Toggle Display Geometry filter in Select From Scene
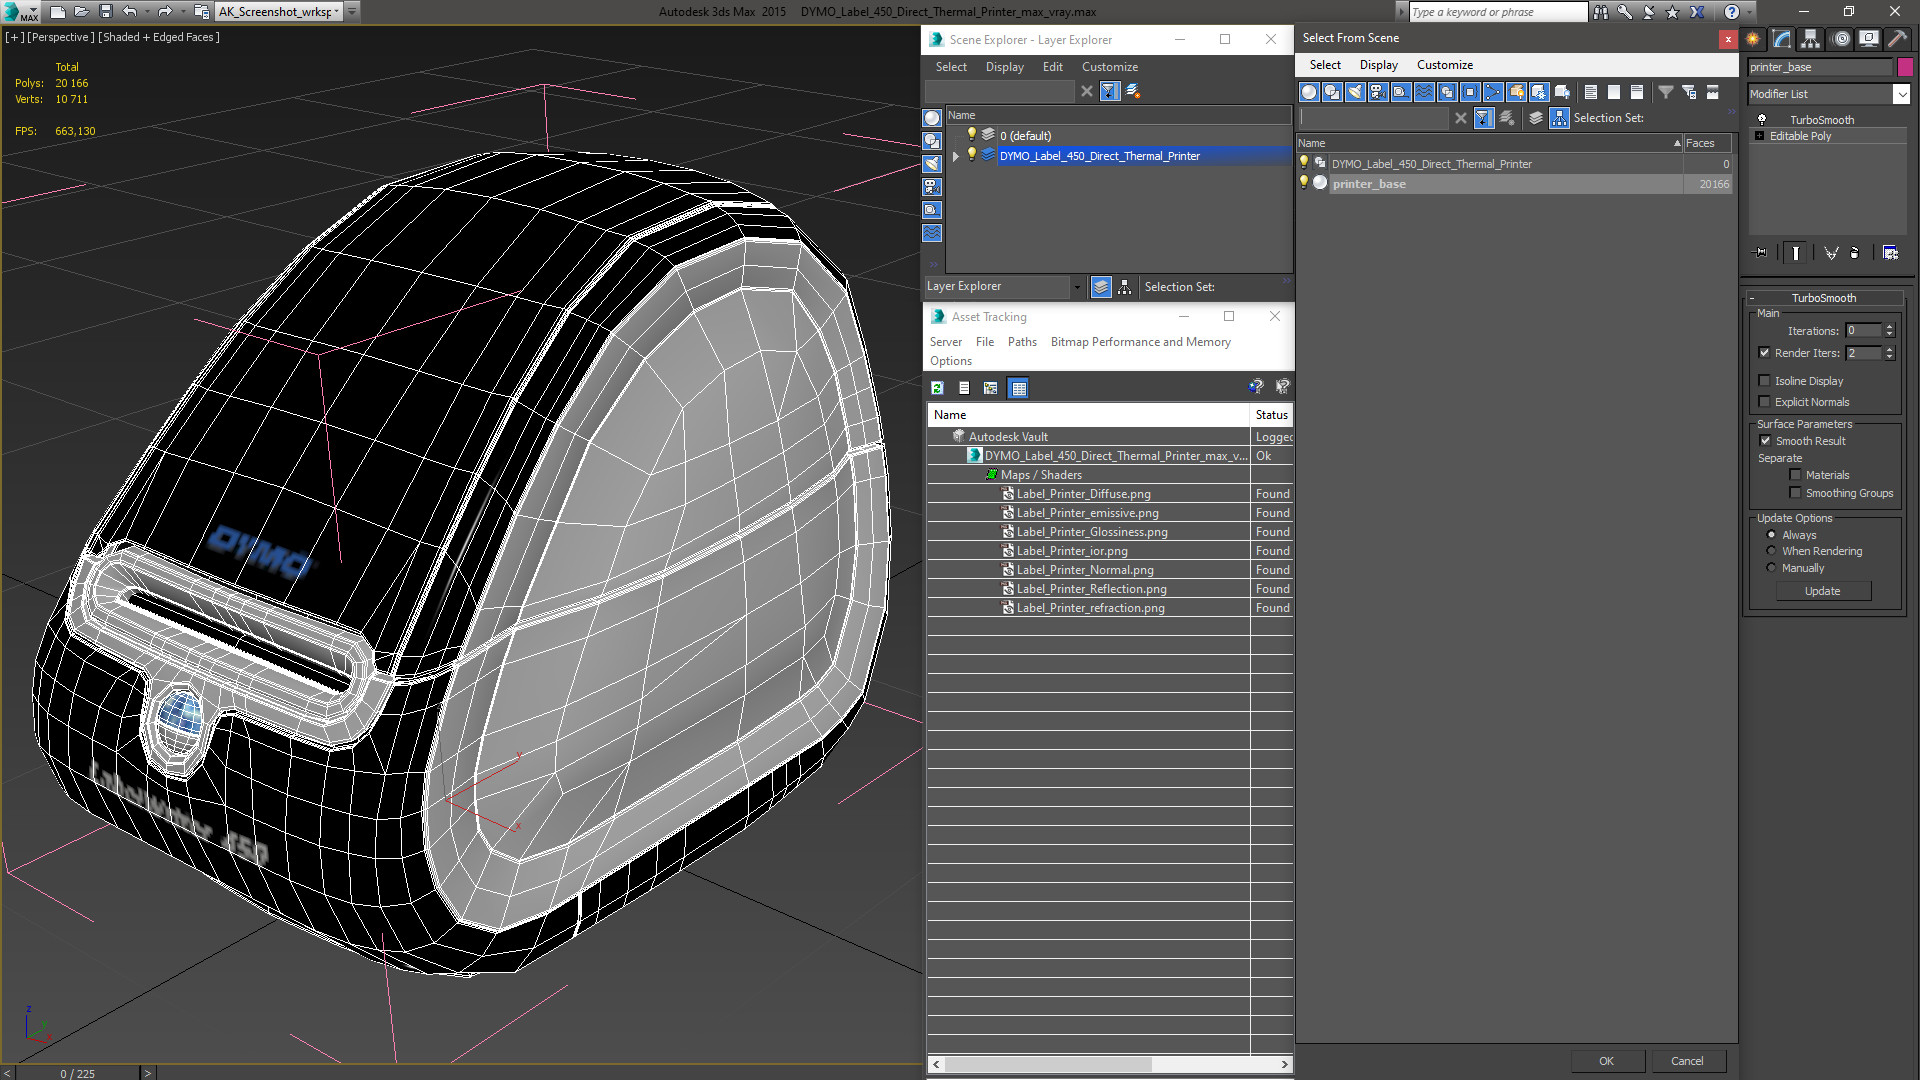Image resolution: width=1920 pixels, height=1080 pixels. point(1309,92)
